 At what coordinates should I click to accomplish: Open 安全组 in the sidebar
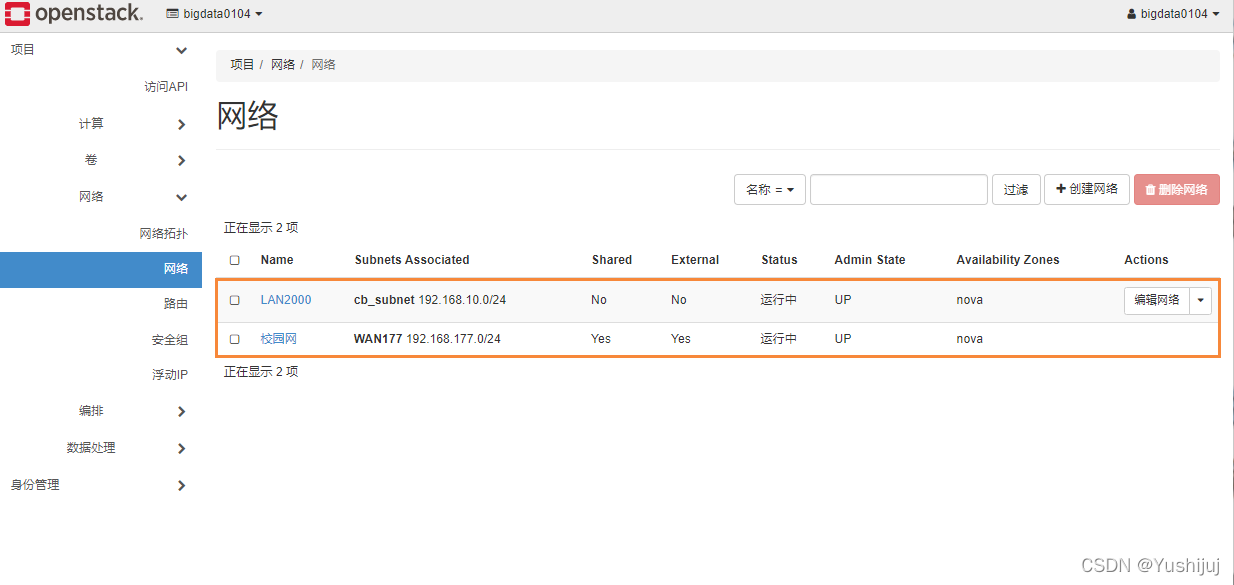169,340
